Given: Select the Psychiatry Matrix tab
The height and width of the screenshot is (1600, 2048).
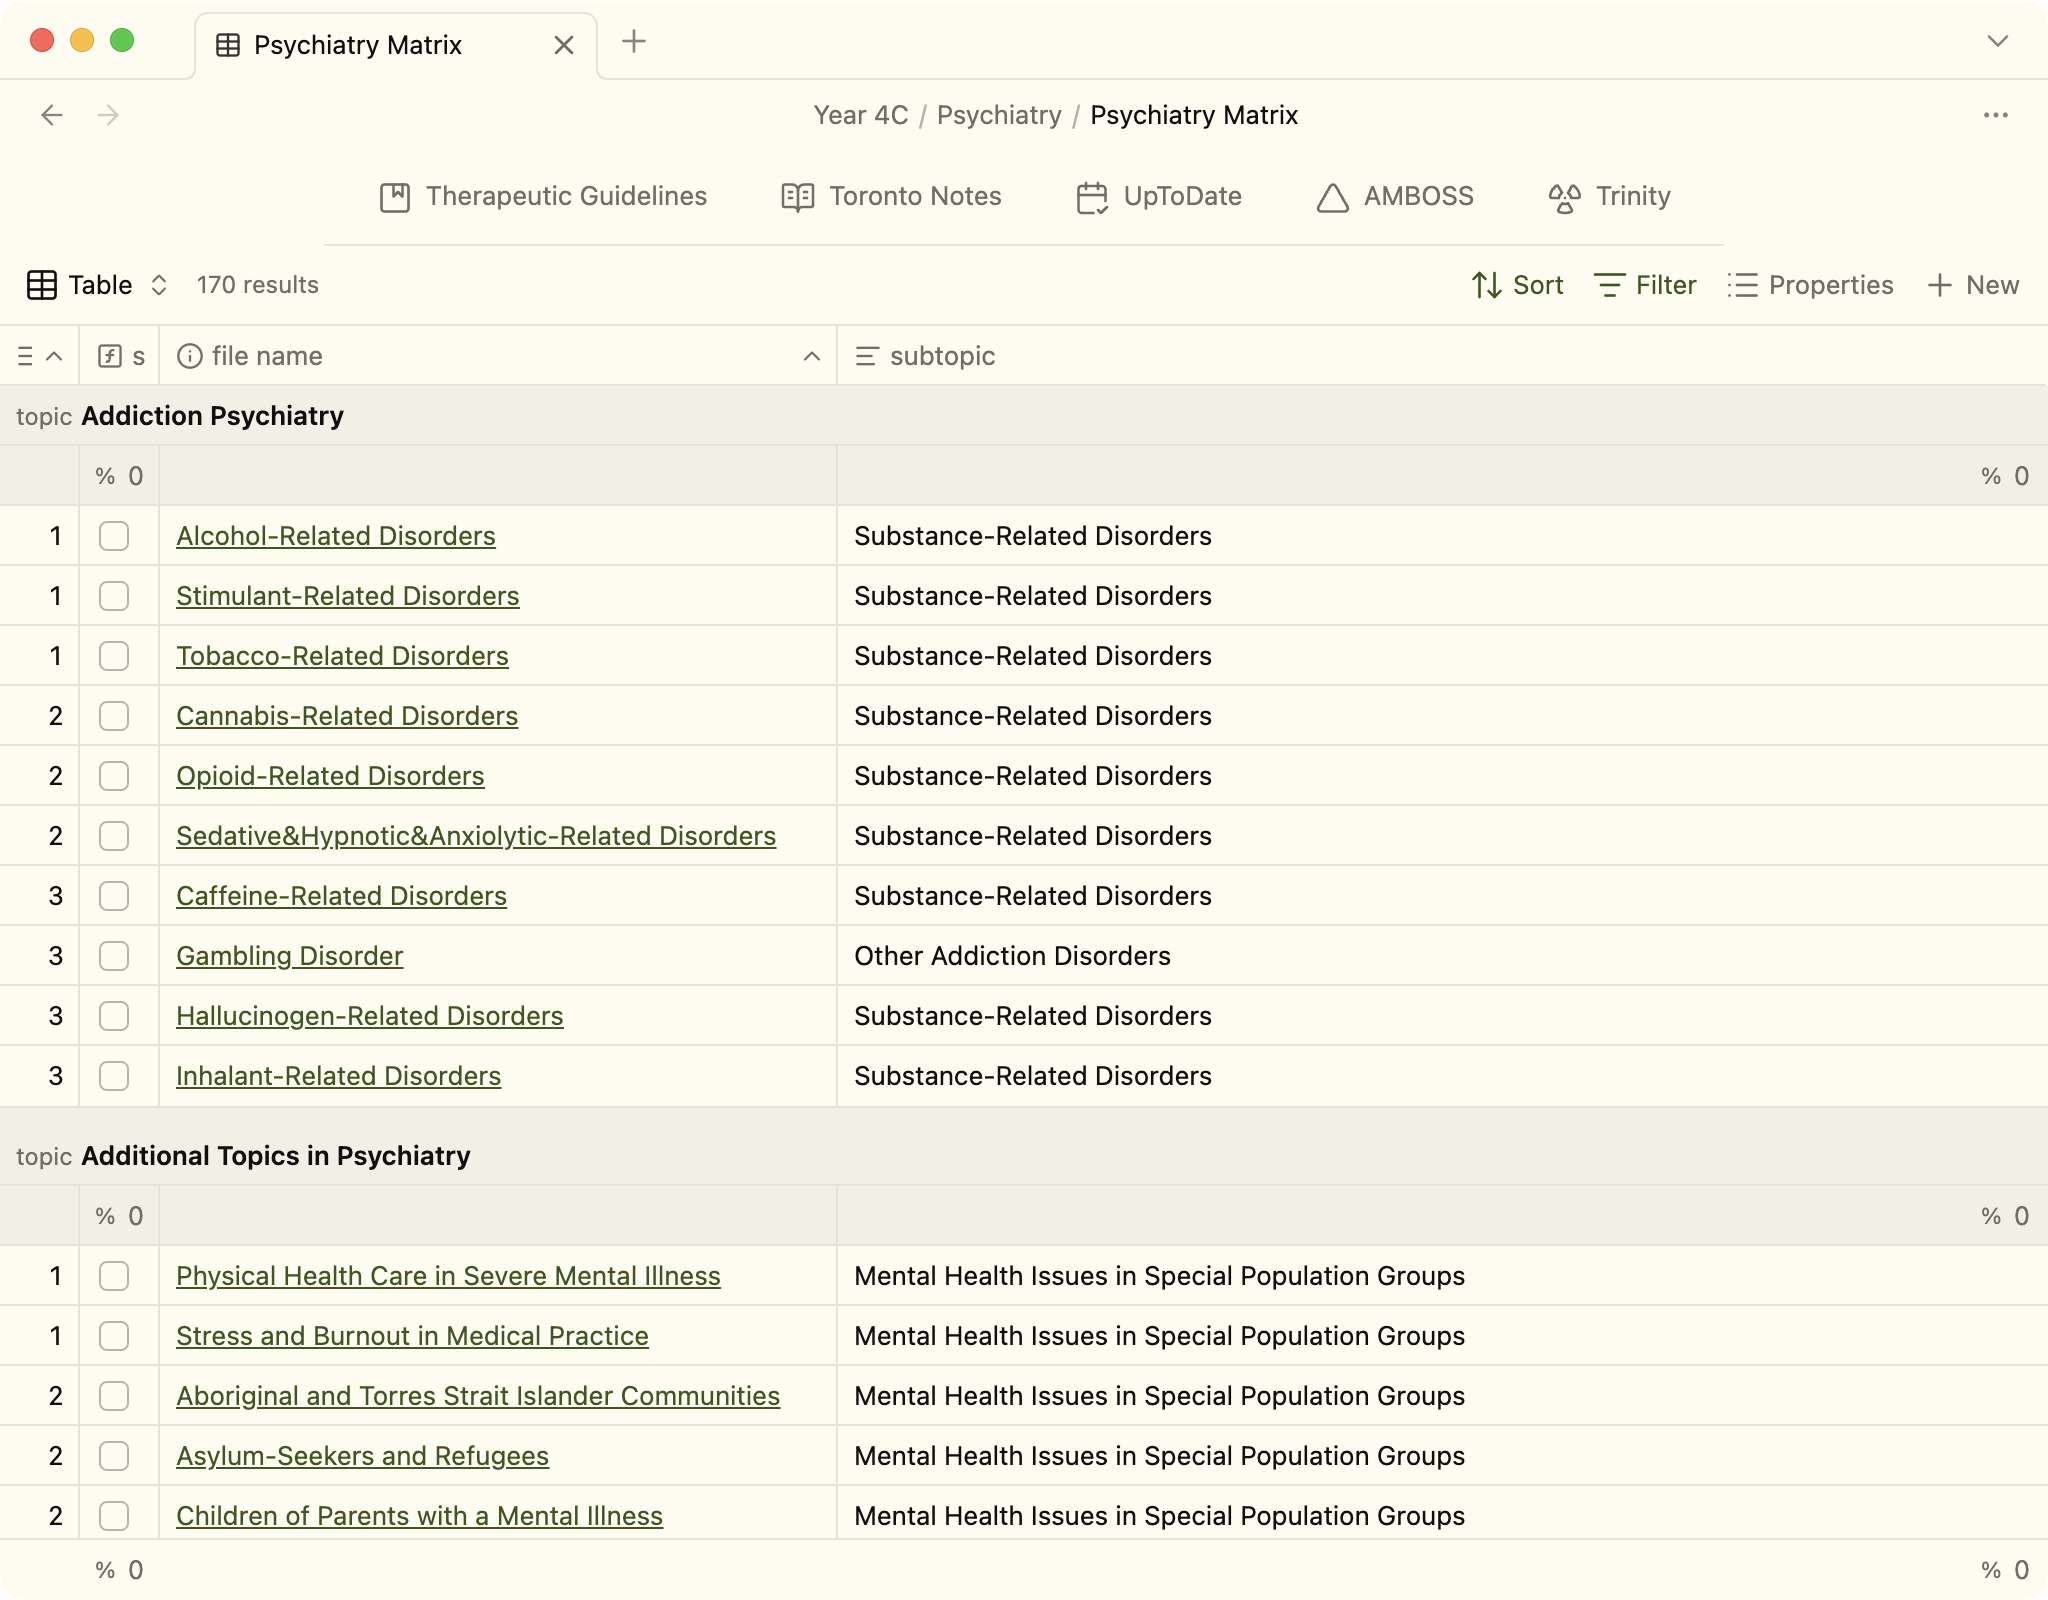Looking at the screenshot, I should pos(357,45).
